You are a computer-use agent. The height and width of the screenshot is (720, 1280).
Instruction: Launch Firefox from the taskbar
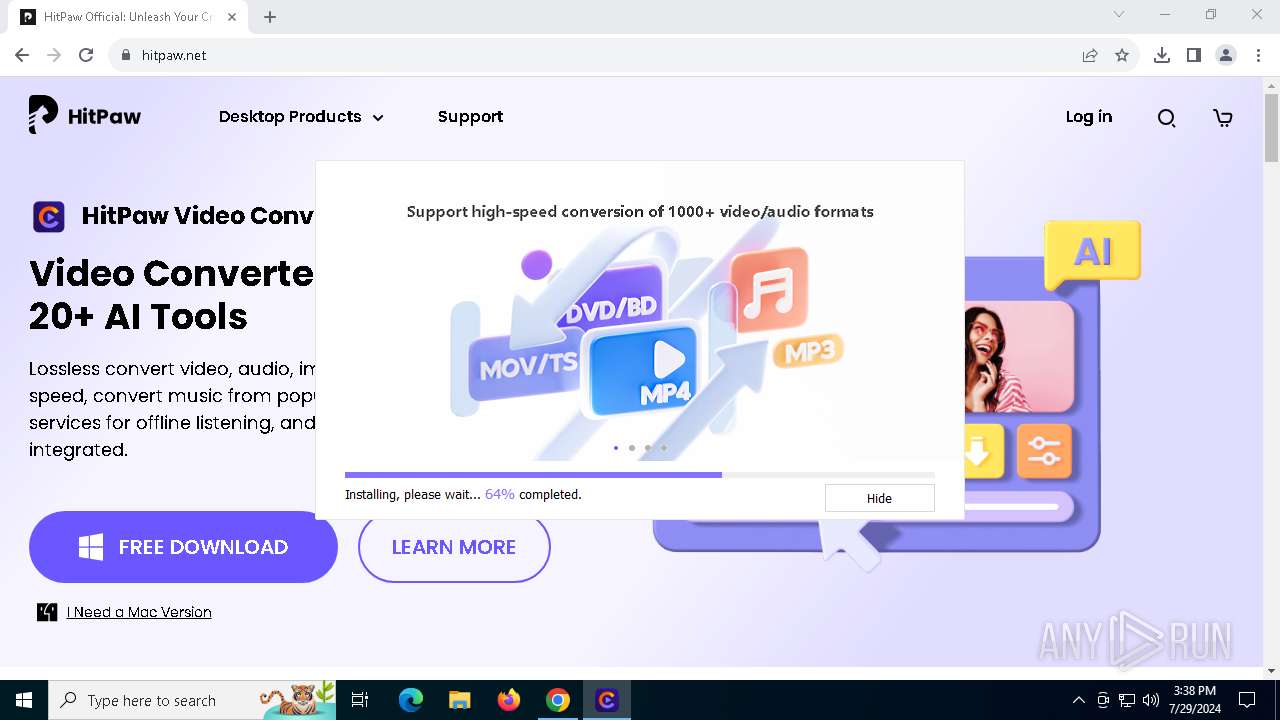pyautogui.click(x=509, y=700)
